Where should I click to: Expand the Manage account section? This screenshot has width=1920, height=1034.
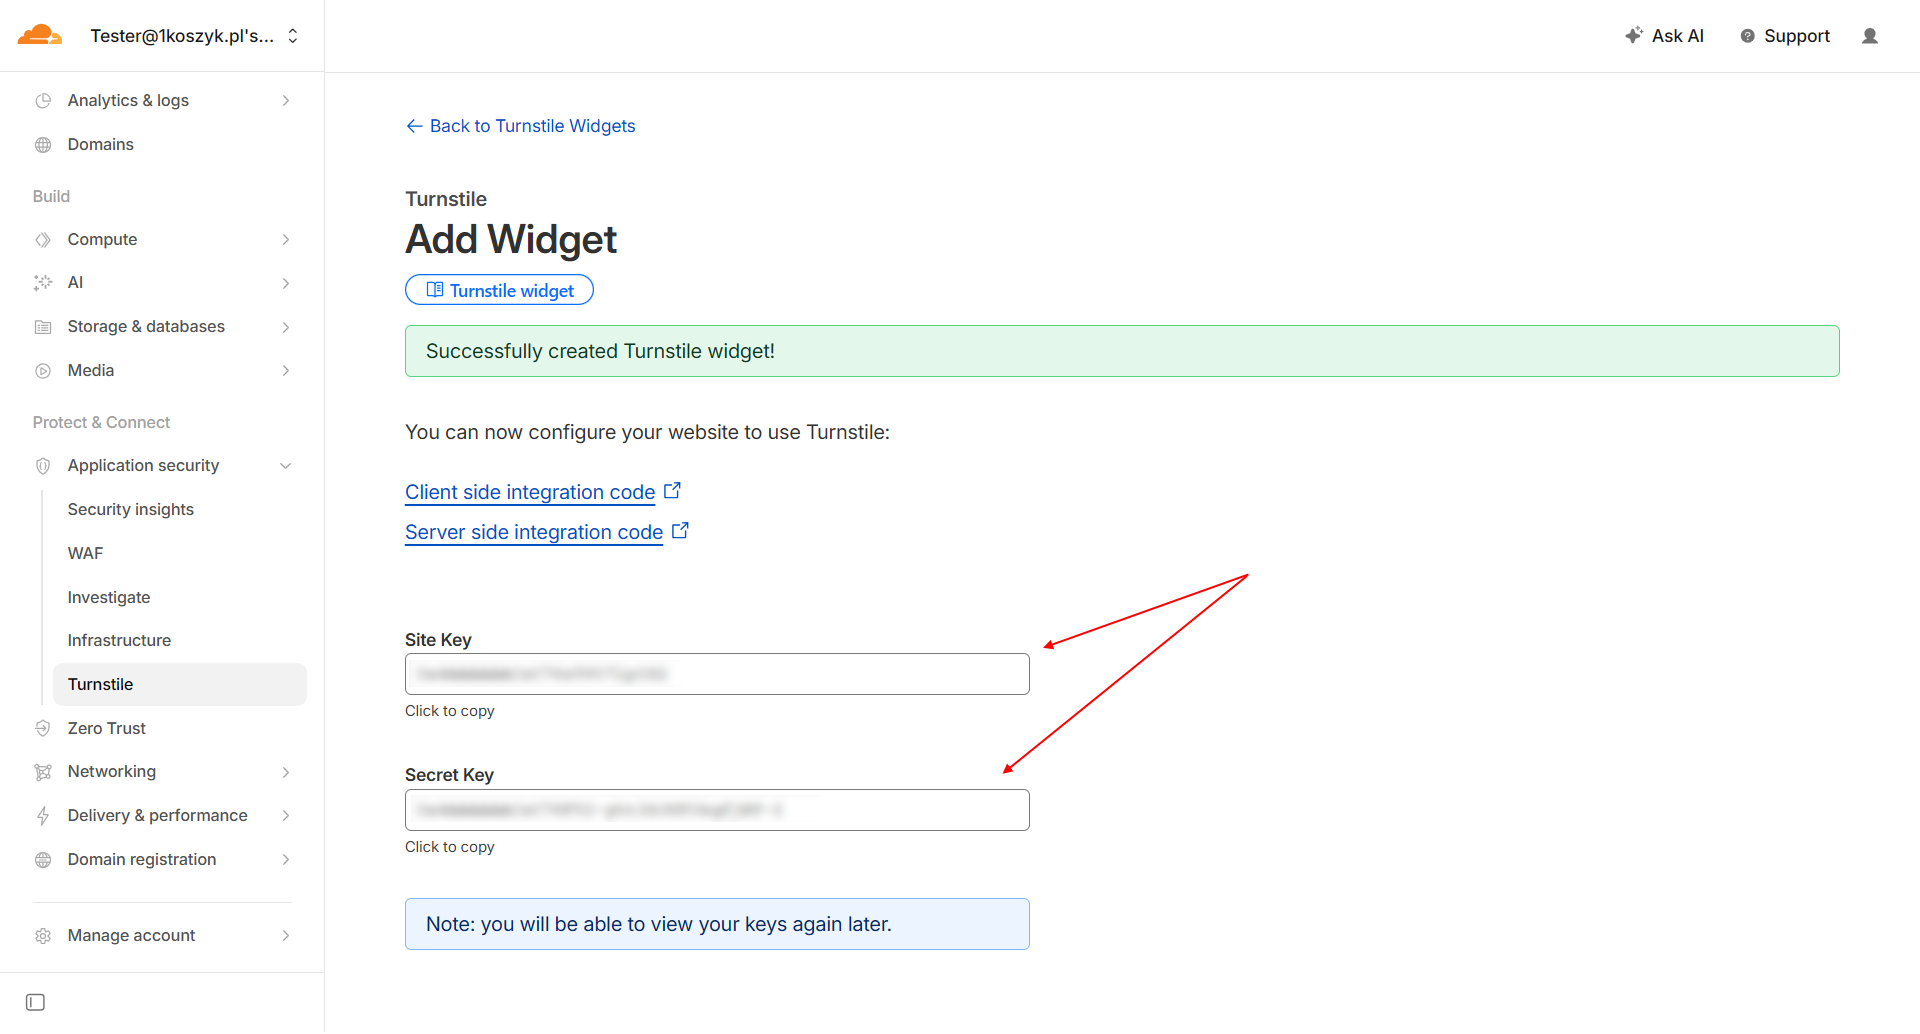(x=286, y=936)
